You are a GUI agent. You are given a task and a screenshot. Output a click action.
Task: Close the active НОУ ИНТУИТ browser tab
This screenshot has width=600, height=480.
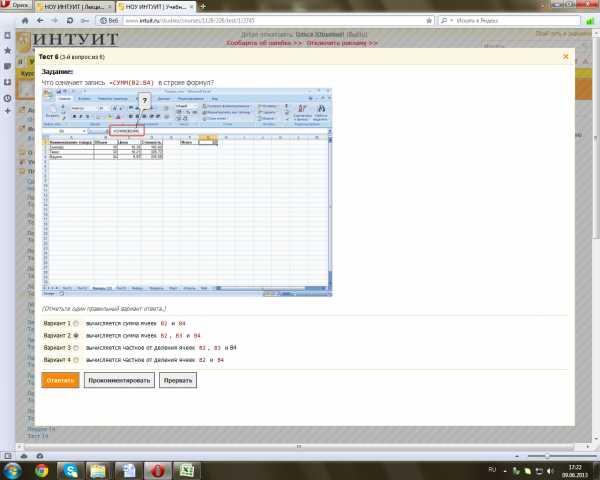[191, 7]
